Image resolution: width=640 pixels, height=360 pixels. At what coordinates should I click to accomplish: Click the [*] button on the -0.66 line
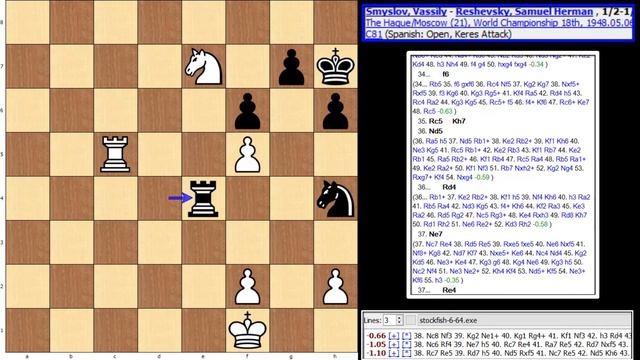point(407,336)
